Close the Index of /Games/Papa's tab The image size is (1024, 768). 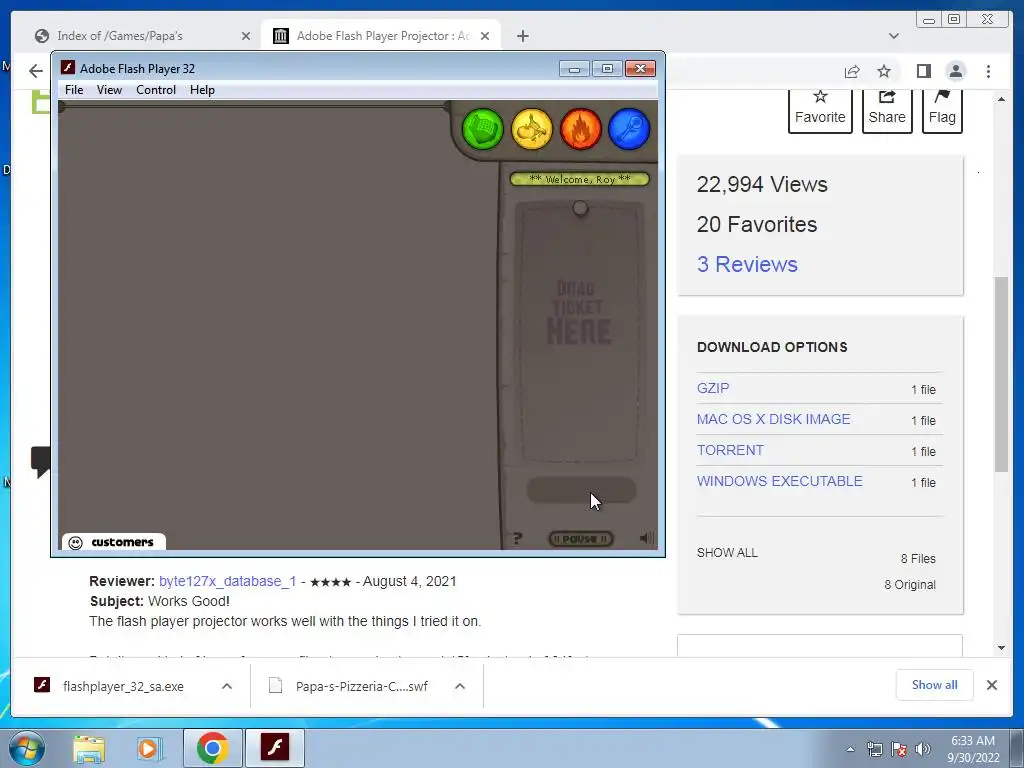(246, 36)
